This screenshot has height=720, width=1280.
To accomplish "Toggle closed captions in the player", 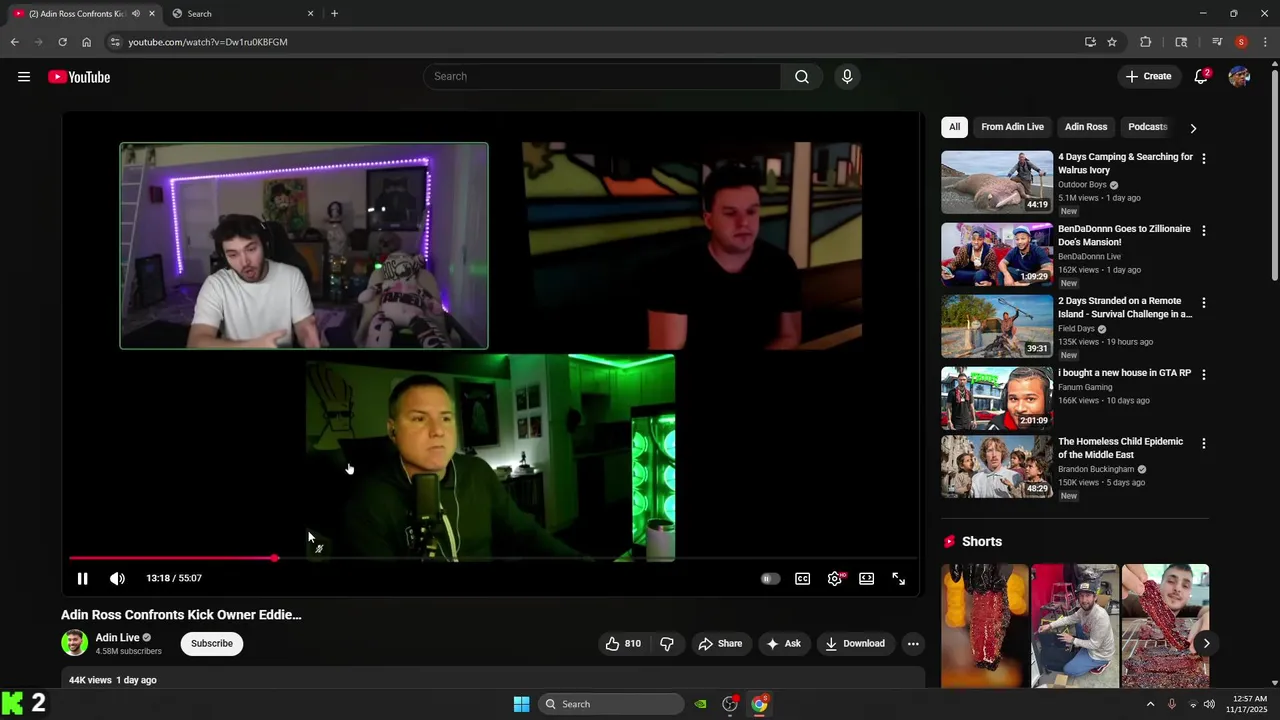I will [802, 578].
